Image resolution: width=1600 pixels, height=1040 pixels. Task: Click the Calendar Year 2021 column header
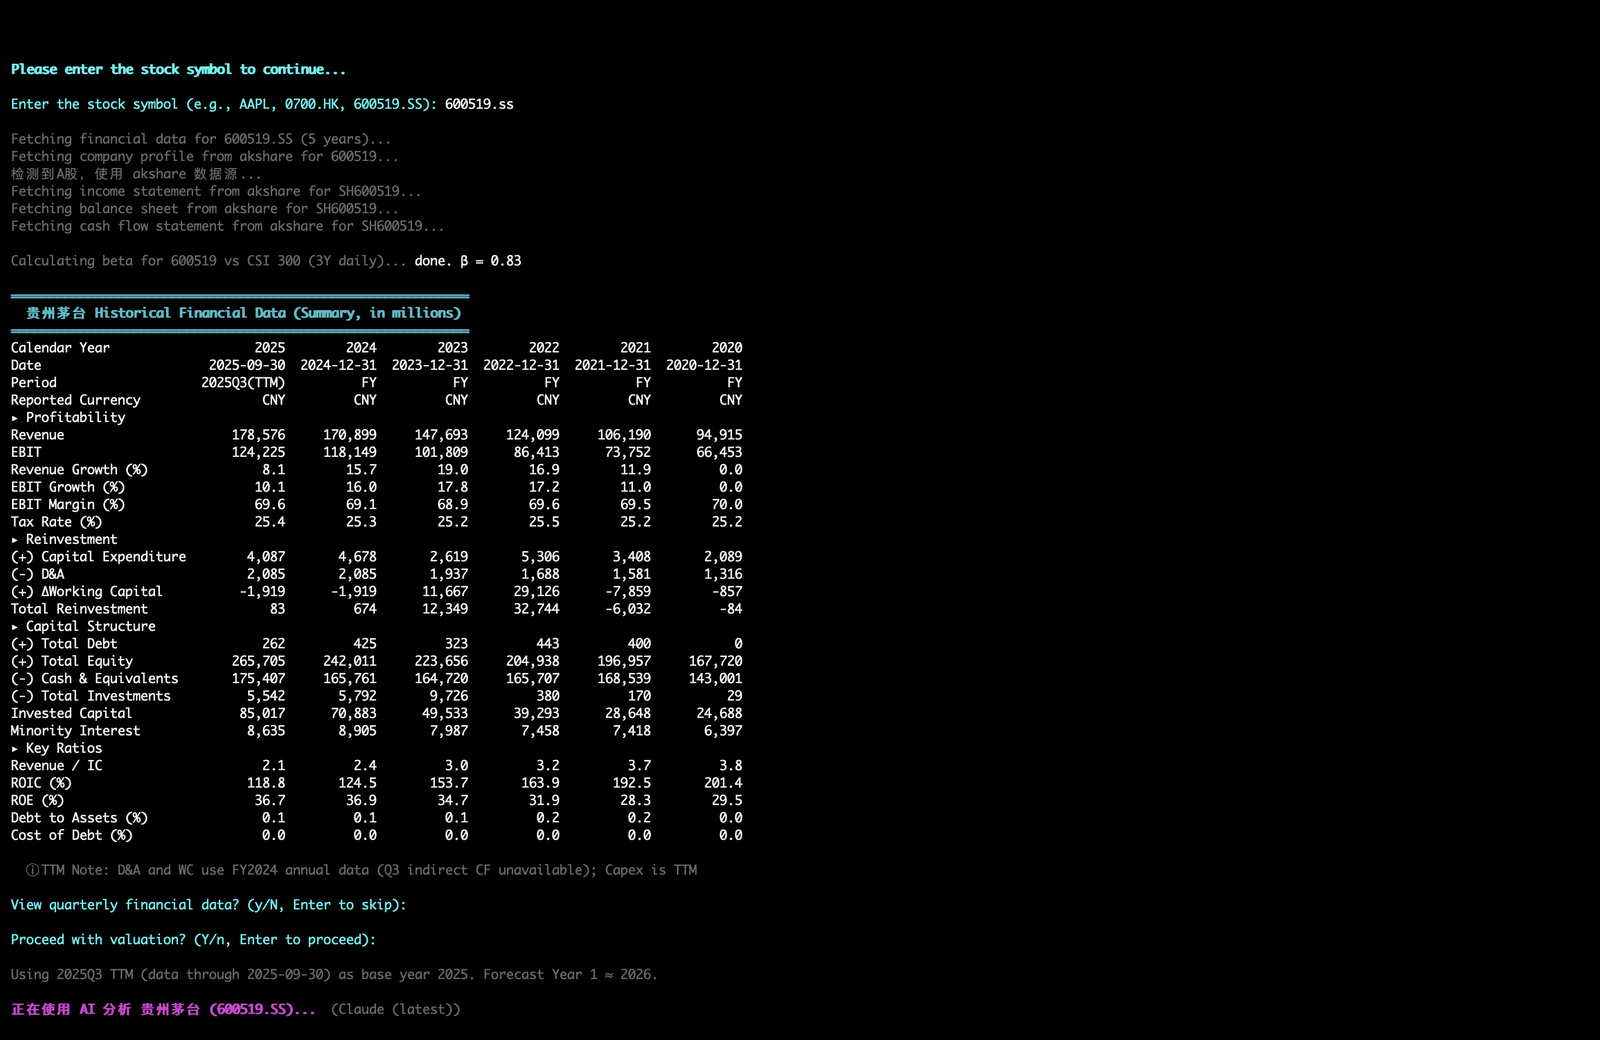tap(635, 348)
